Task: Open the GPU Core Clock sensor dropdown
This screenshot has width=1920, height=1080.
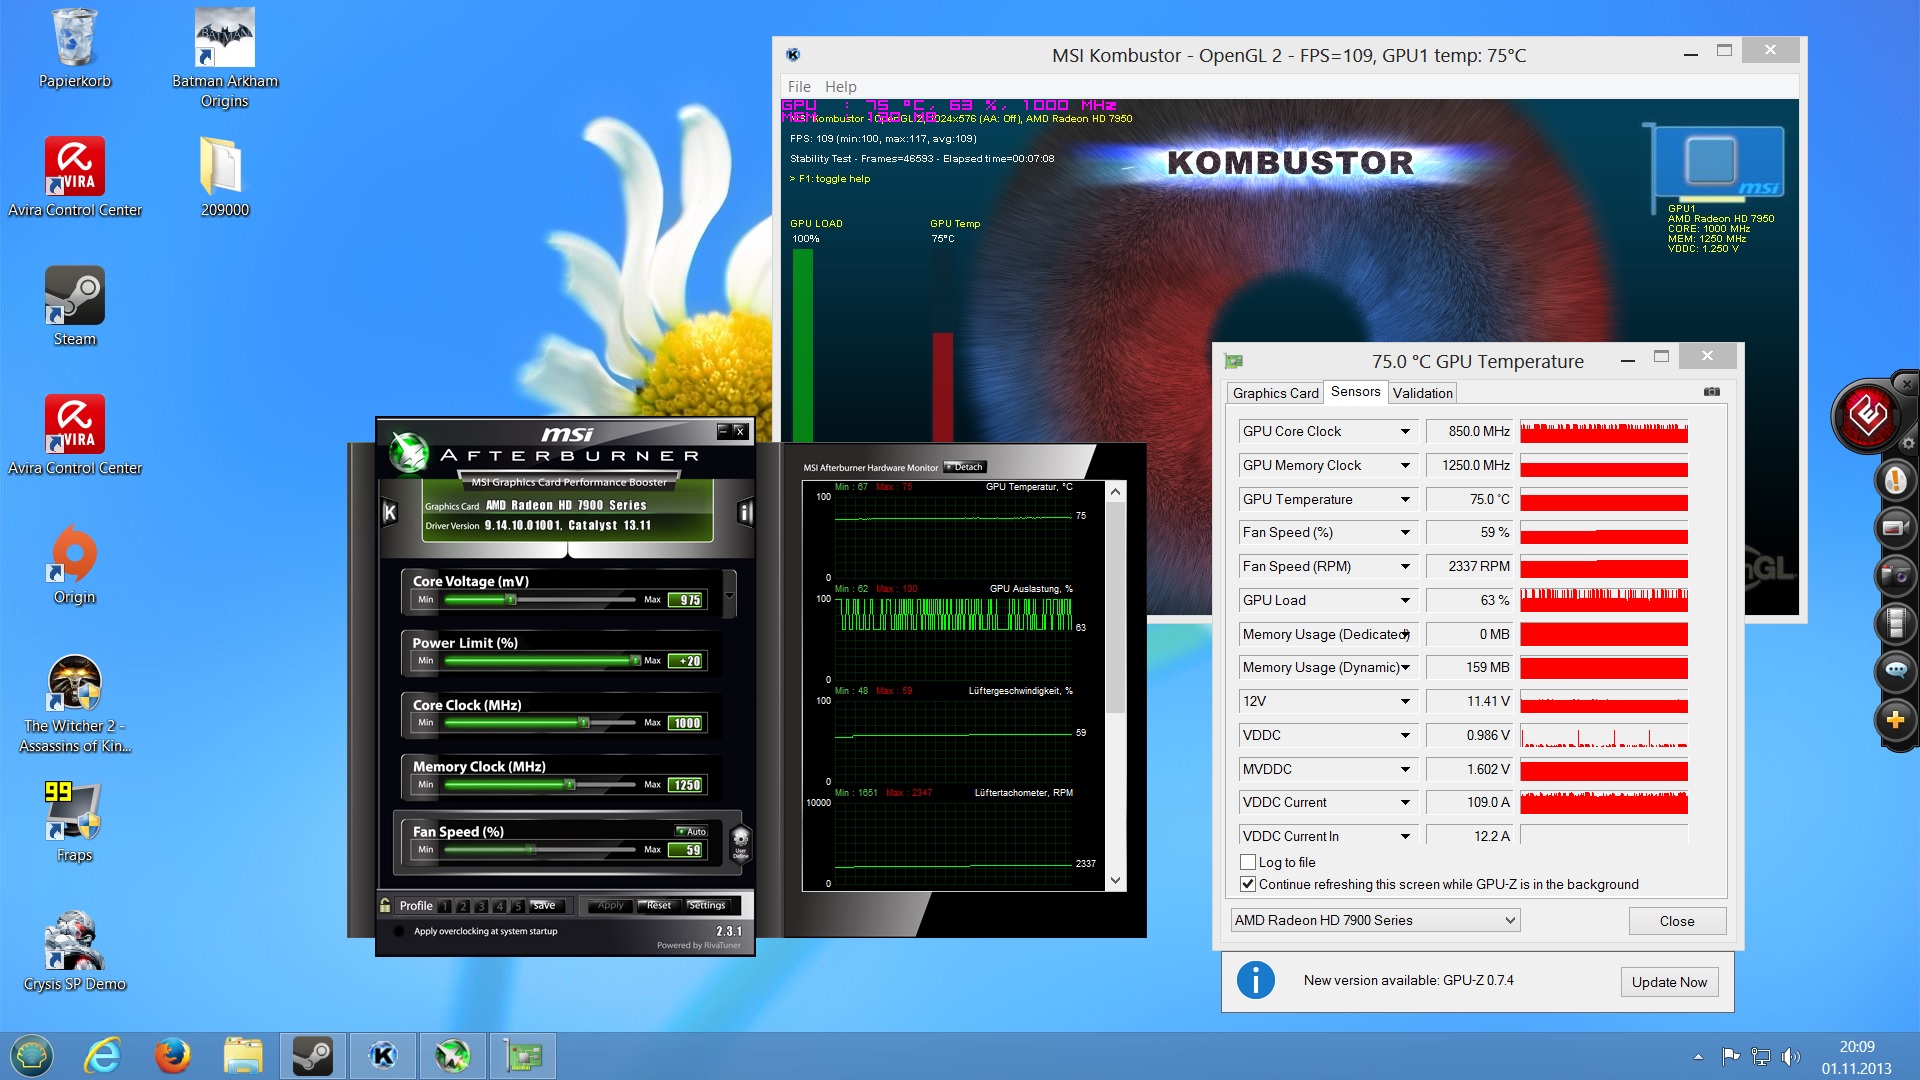Action: (1404, 431)
